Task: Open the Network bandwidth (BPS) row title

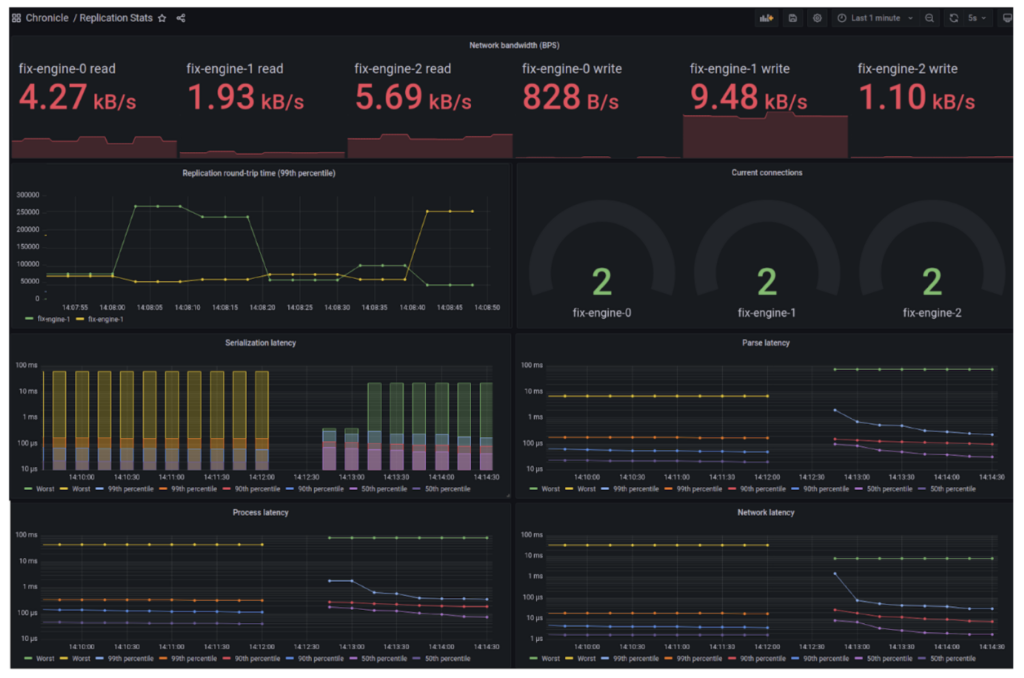Action: [514, 45]
